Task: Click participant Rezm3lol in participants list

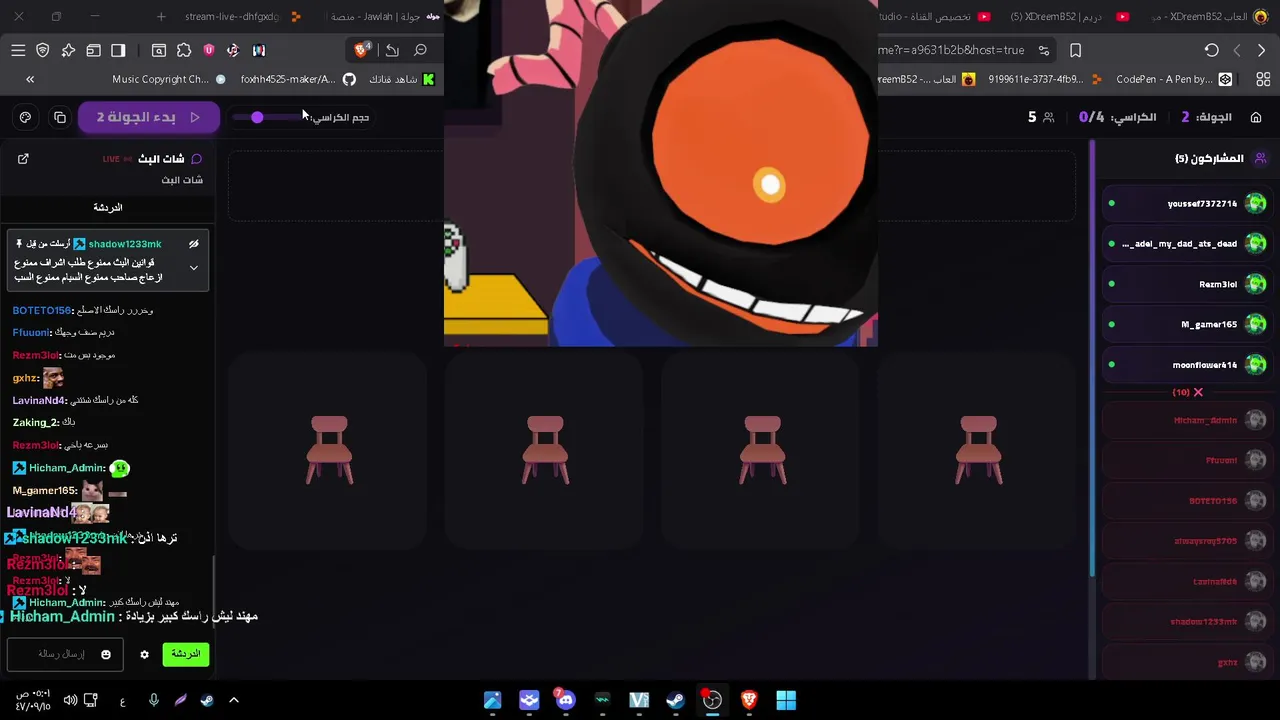Action: (1186, 284)
